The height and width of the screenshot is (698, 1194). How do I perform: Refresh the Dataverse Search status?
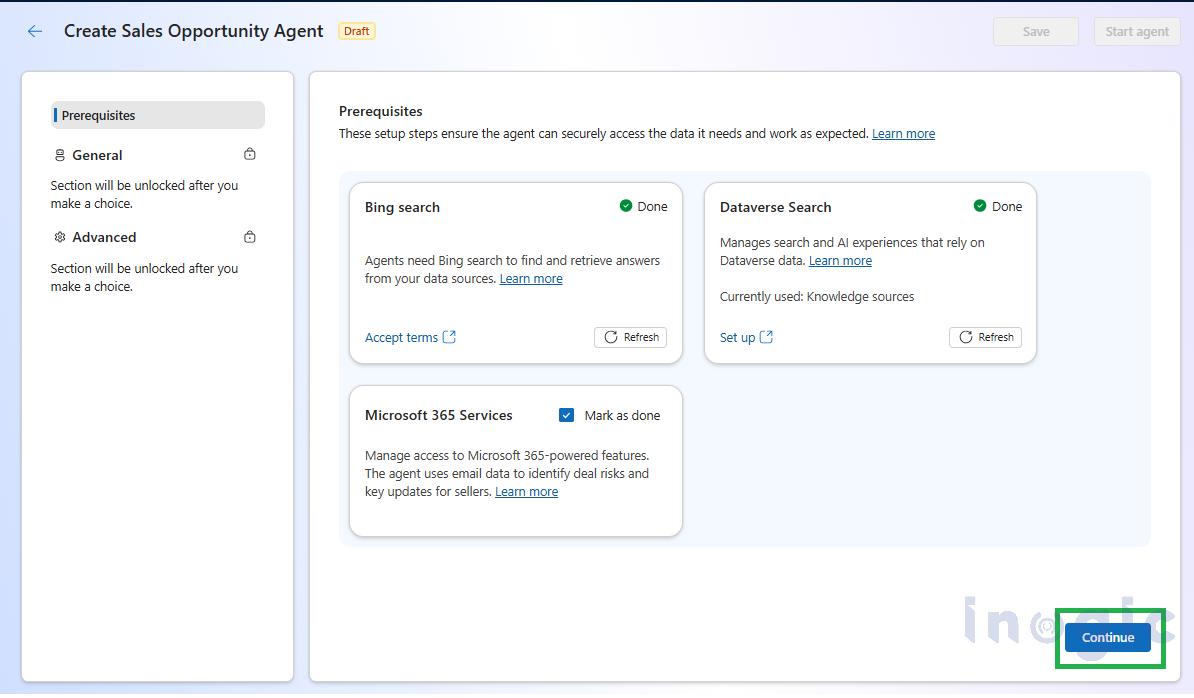(x=985, y=337)
